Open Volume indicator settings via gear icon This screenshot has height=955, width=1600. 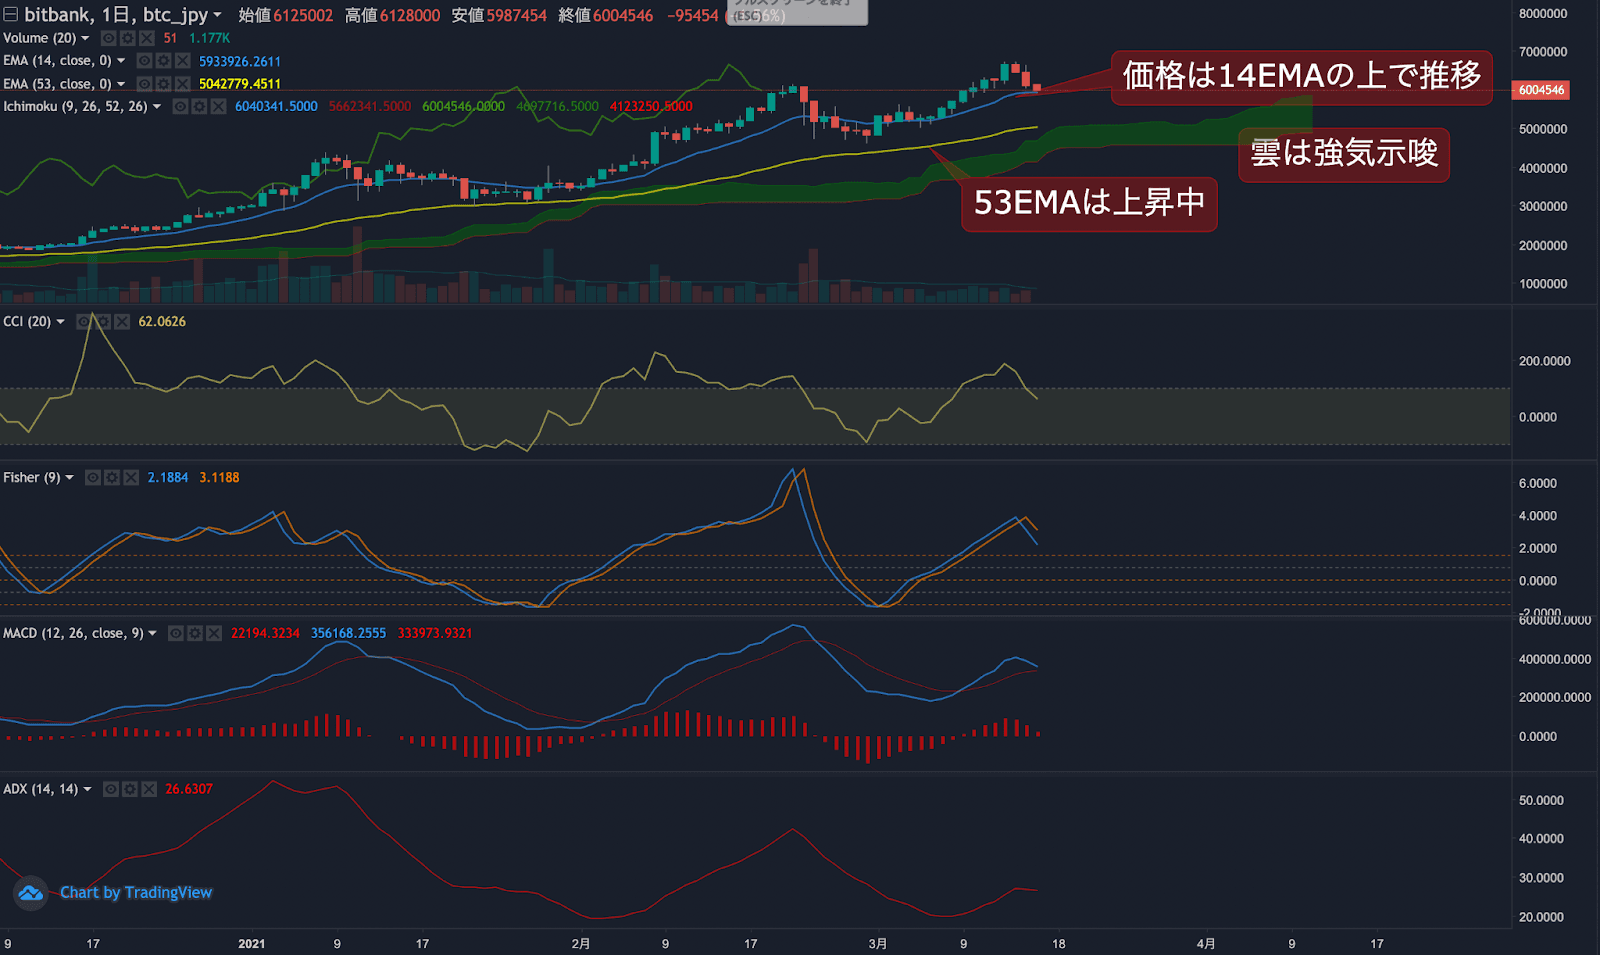click(x=128, y=39)
